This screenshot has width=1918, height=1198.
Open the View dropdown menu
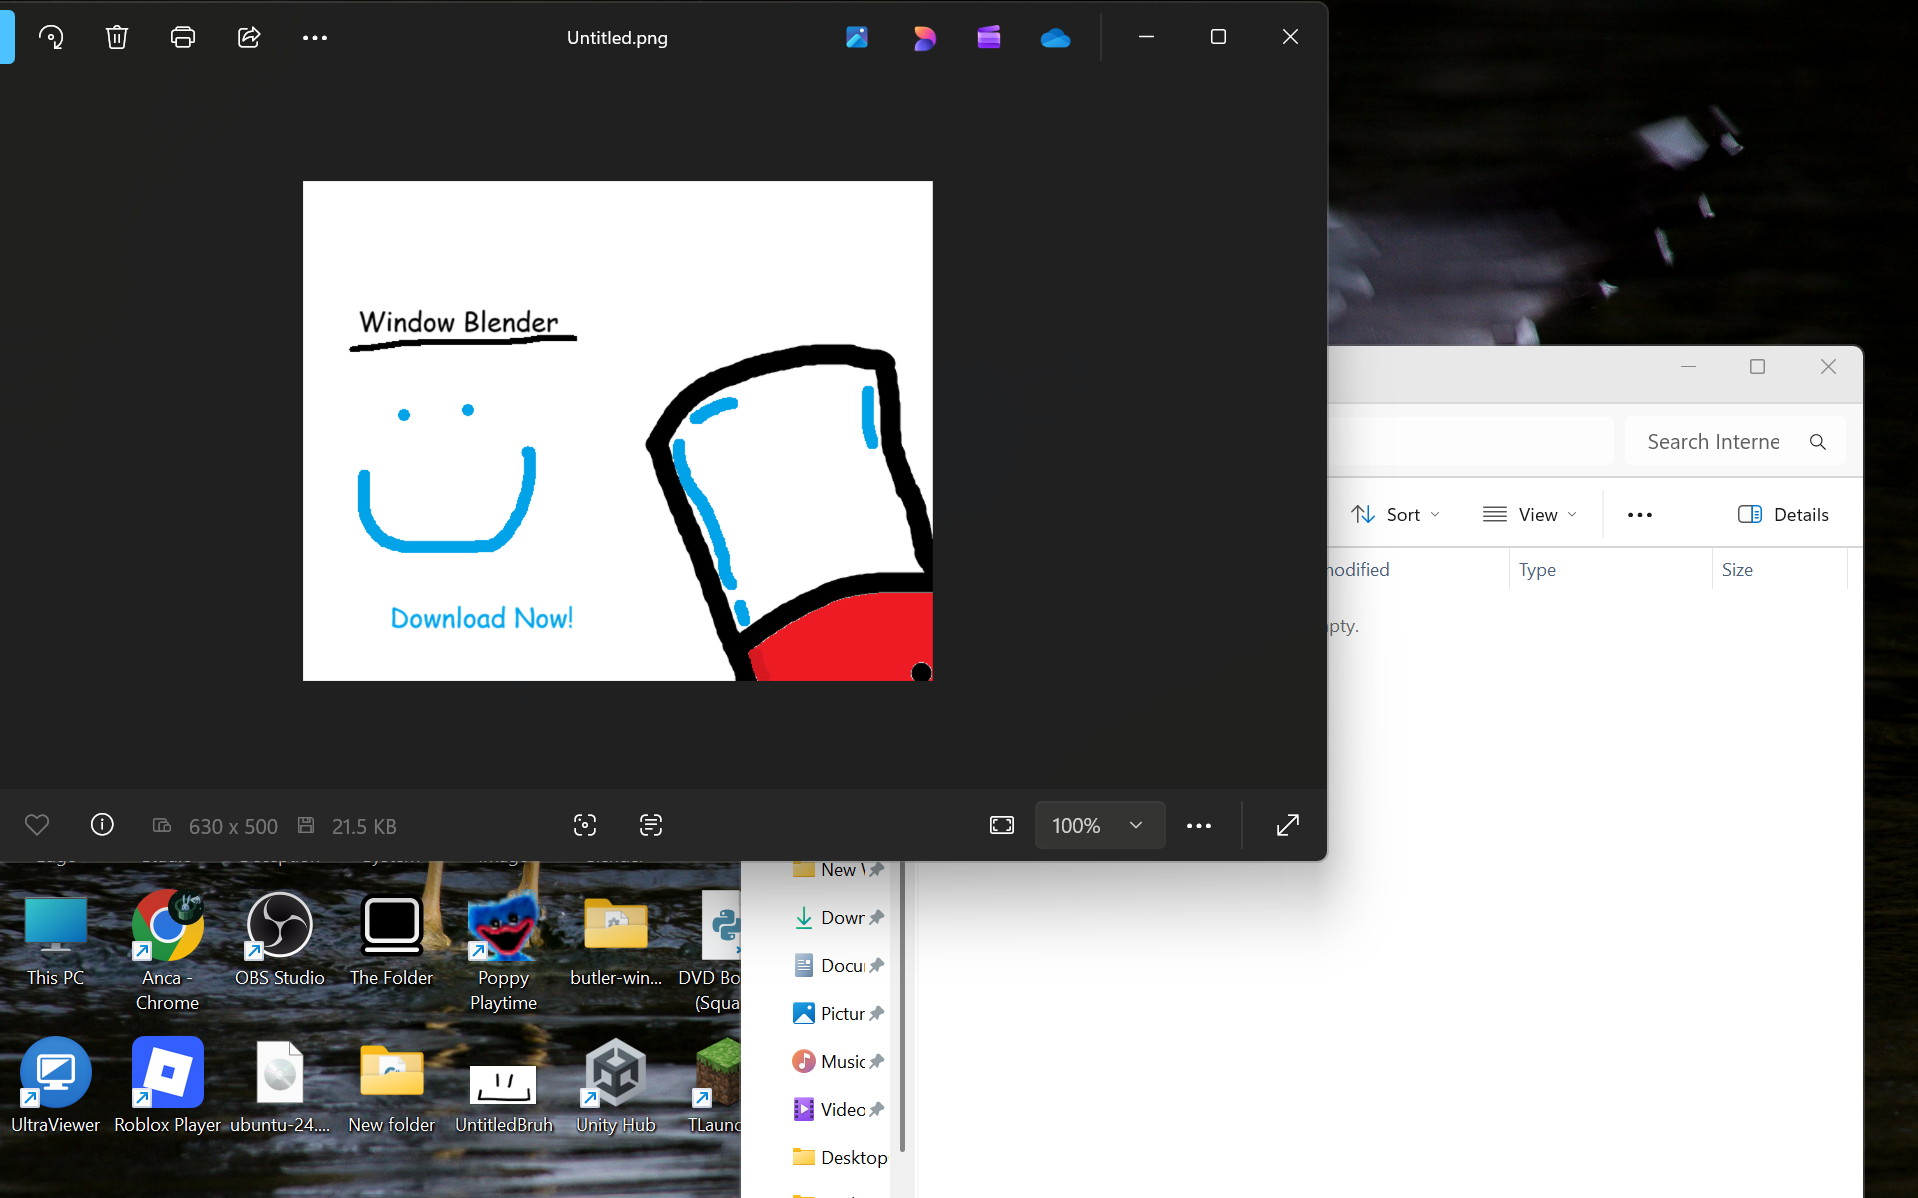click(x=1530, y=514)
